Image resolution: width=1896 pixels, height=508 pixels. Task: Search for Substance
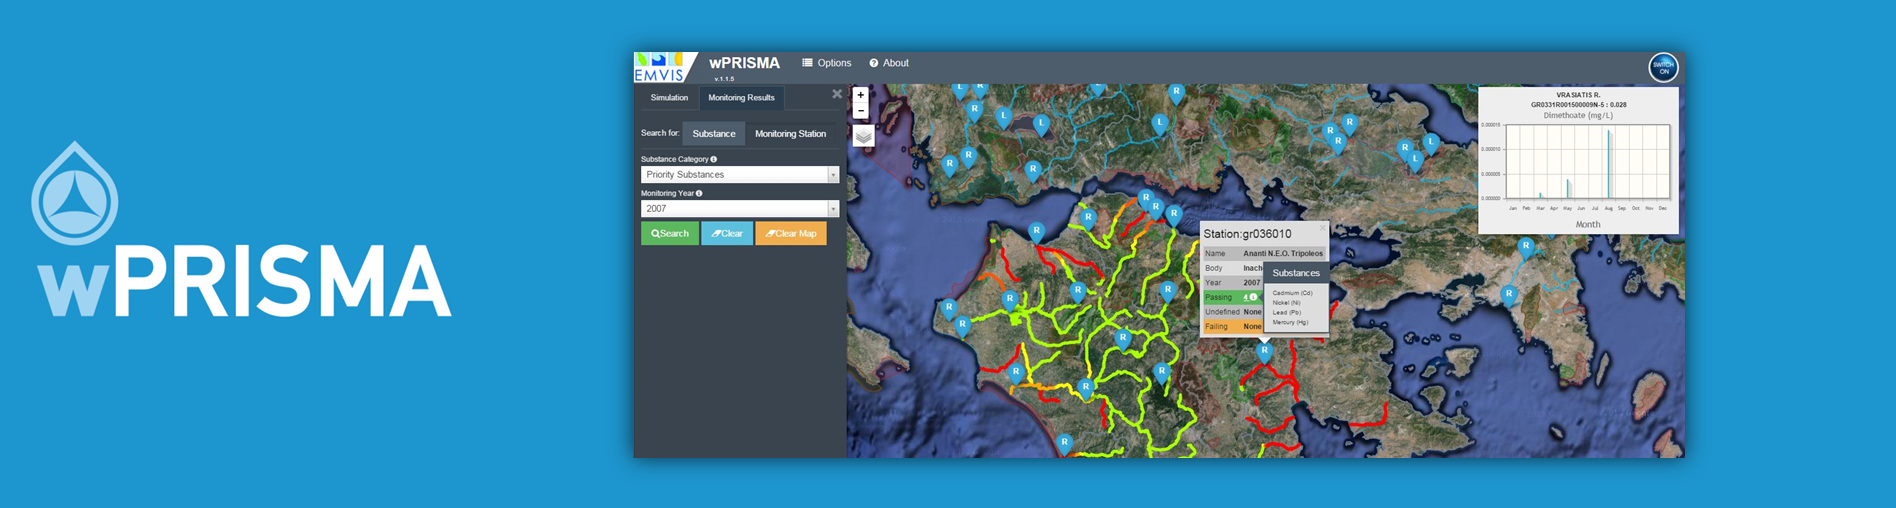point(714,134)
